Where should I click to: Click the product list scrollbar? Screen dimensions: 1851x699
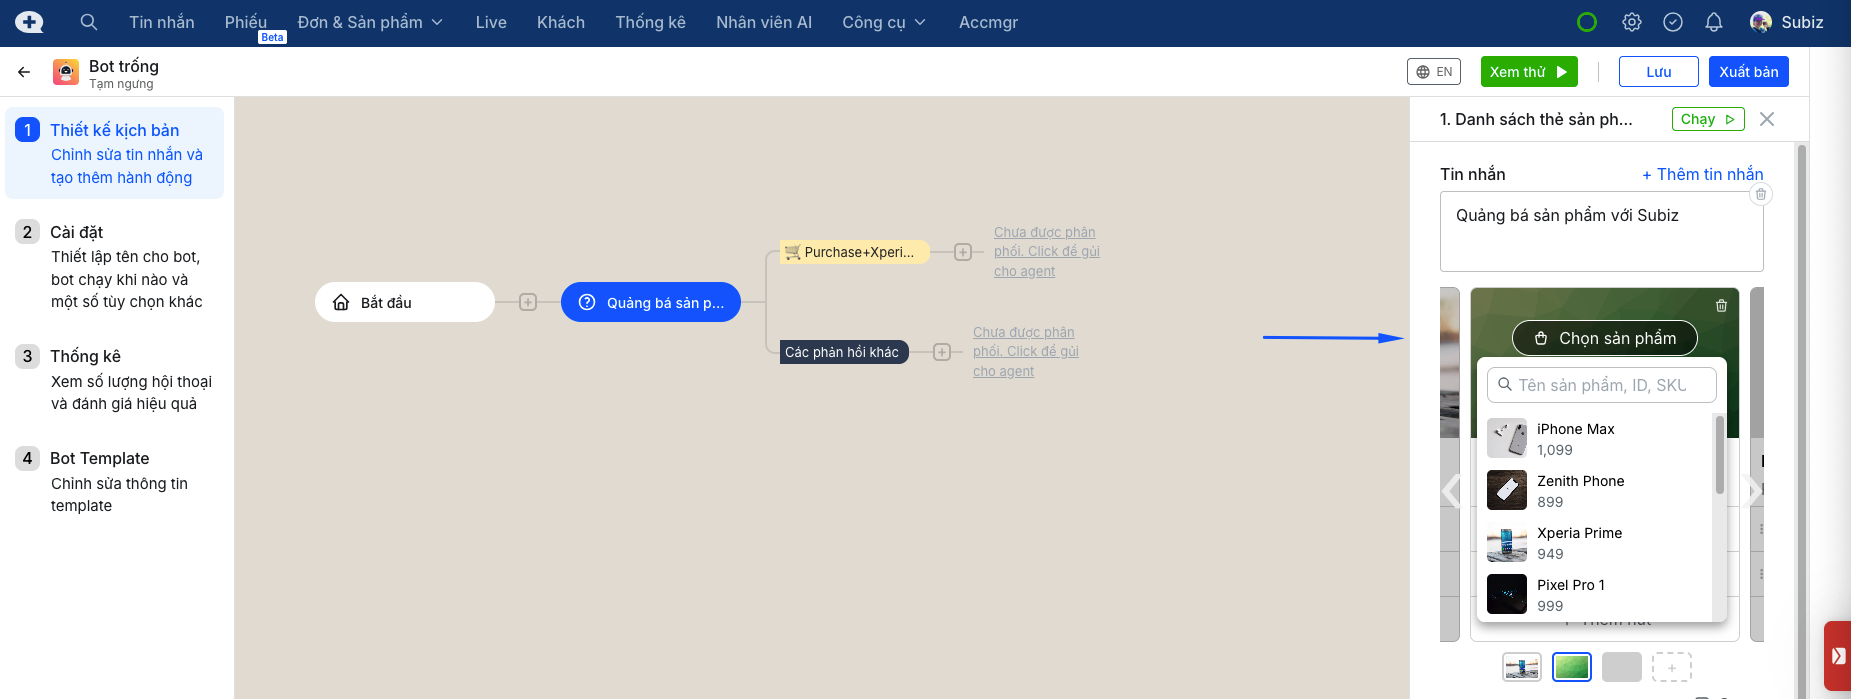click(x=1720, y=456)
